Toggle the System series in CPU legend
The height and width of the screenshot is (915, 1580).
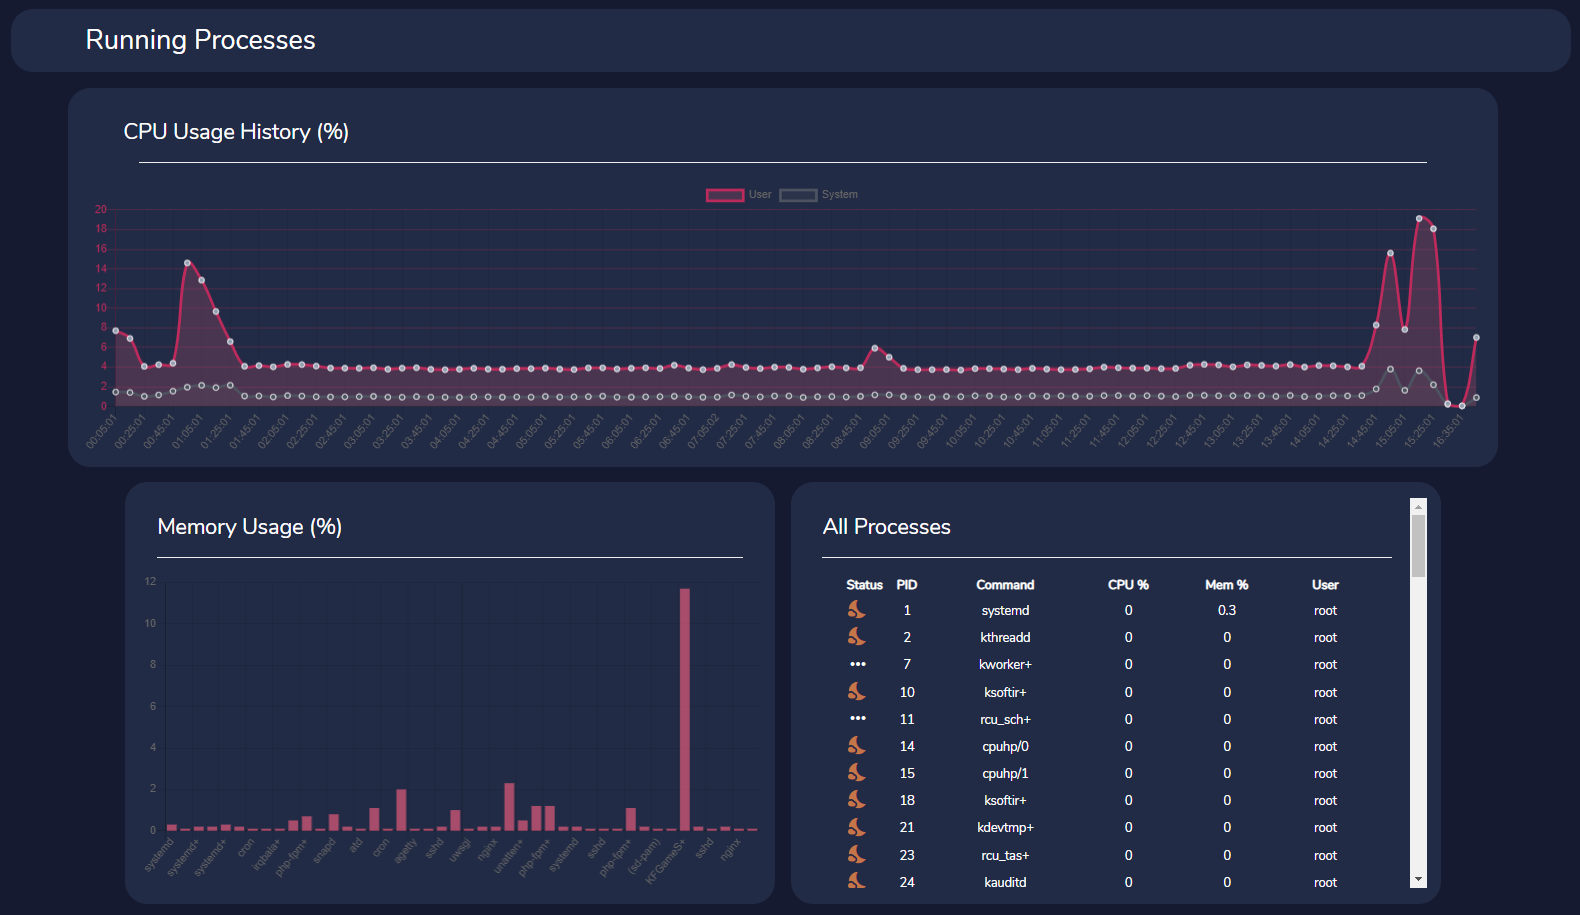pyautogui.click(x=818, y=195)
